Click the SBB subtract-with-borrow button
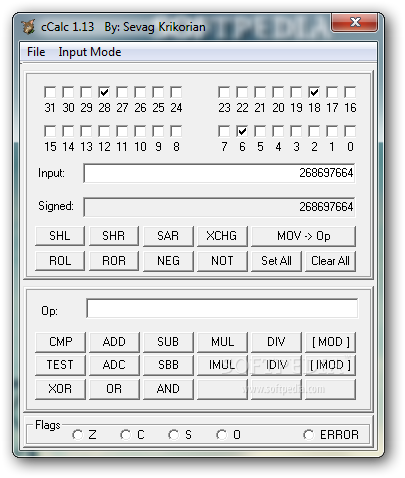This screenshot has height=478, width=405. pos(168,365)
